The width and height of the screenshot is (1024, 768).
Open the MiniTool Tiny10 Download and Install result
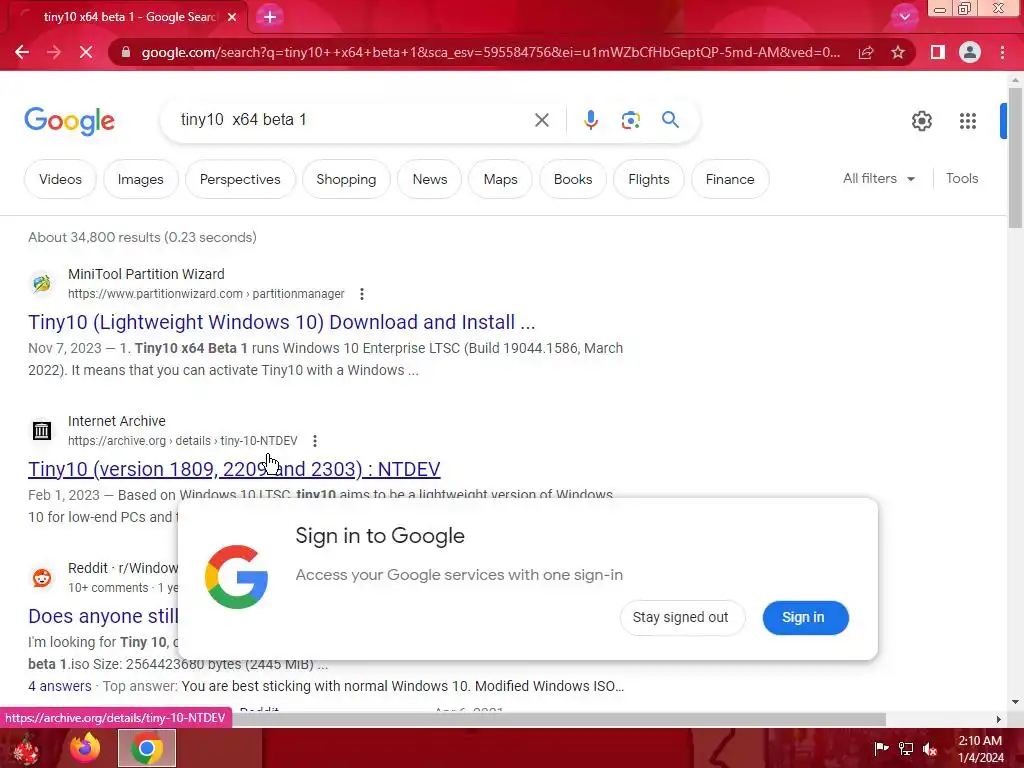(x=281, y=322)
